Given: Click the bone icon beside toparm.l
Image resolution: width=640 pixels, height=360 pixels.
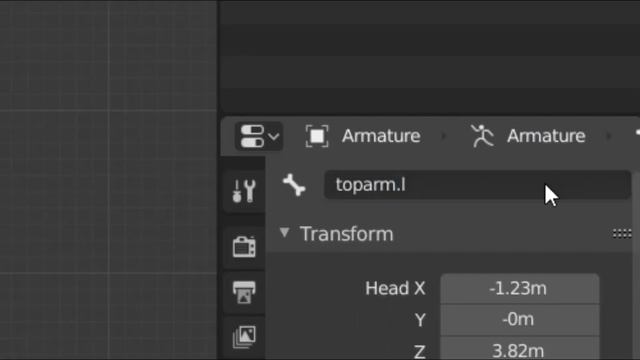Looking at the screenshot, I should 294,185.
